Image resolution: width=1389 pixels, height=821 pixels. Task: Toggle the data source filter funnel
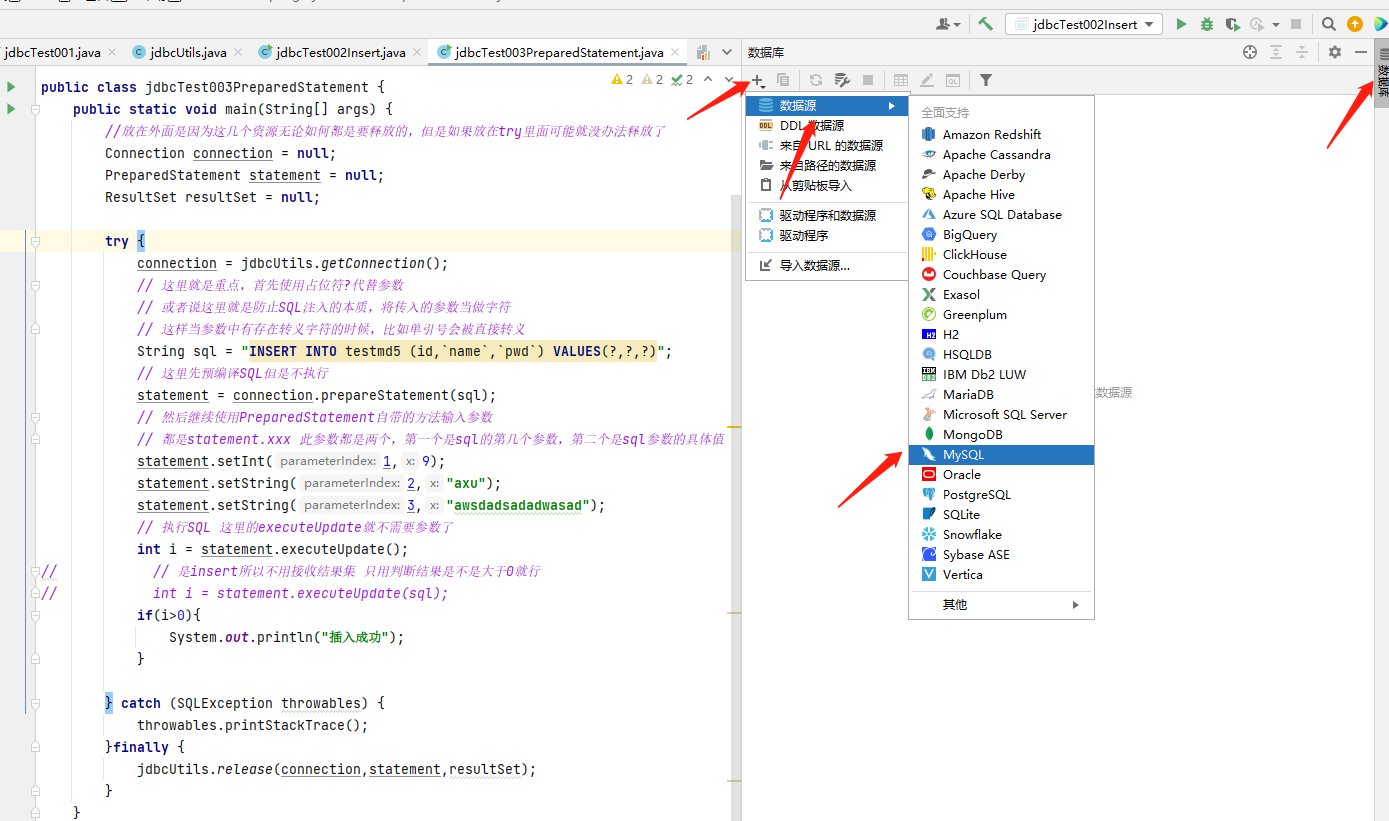987,80
